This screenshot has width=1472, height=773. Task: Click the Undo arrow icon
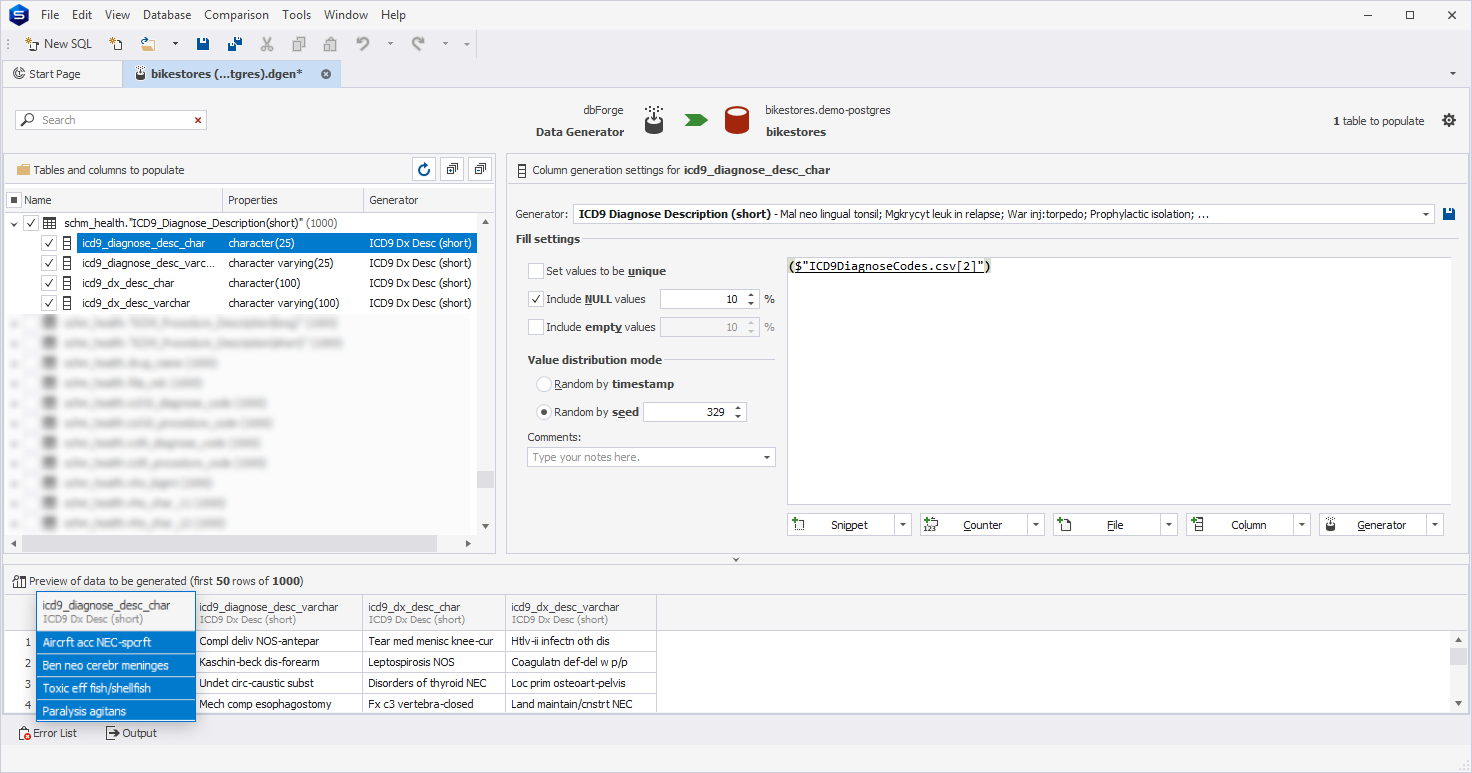tap(363, 44)
